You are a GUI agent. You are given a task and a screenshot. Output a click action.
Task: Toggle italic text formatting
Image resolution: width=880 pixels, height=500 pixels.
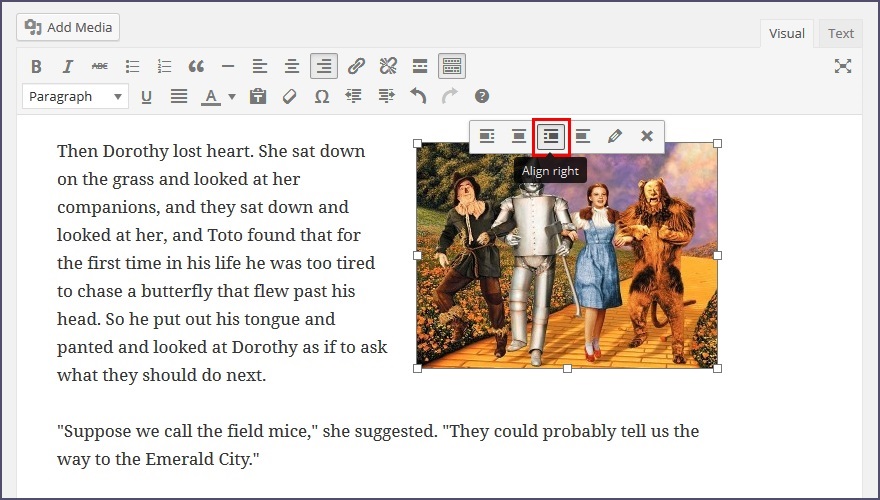pyautogui.click(x=68, y=67)
